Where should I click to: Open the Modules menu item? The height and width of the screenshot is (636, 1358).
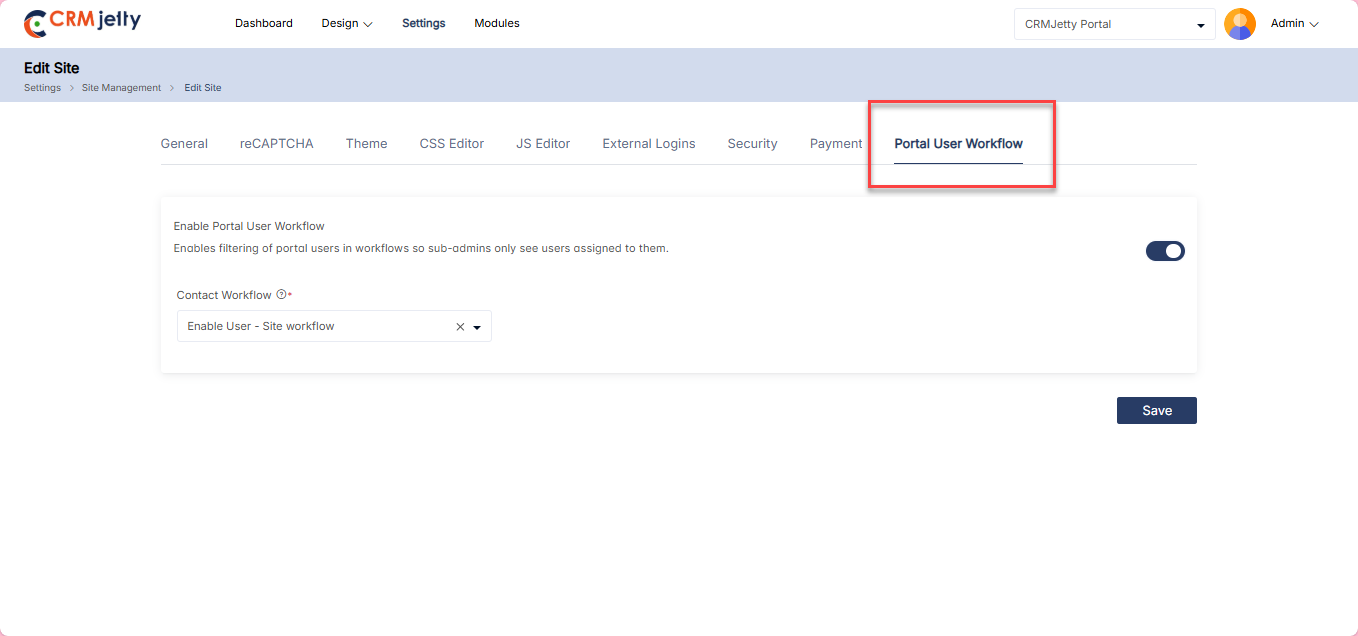pos(497,24)
